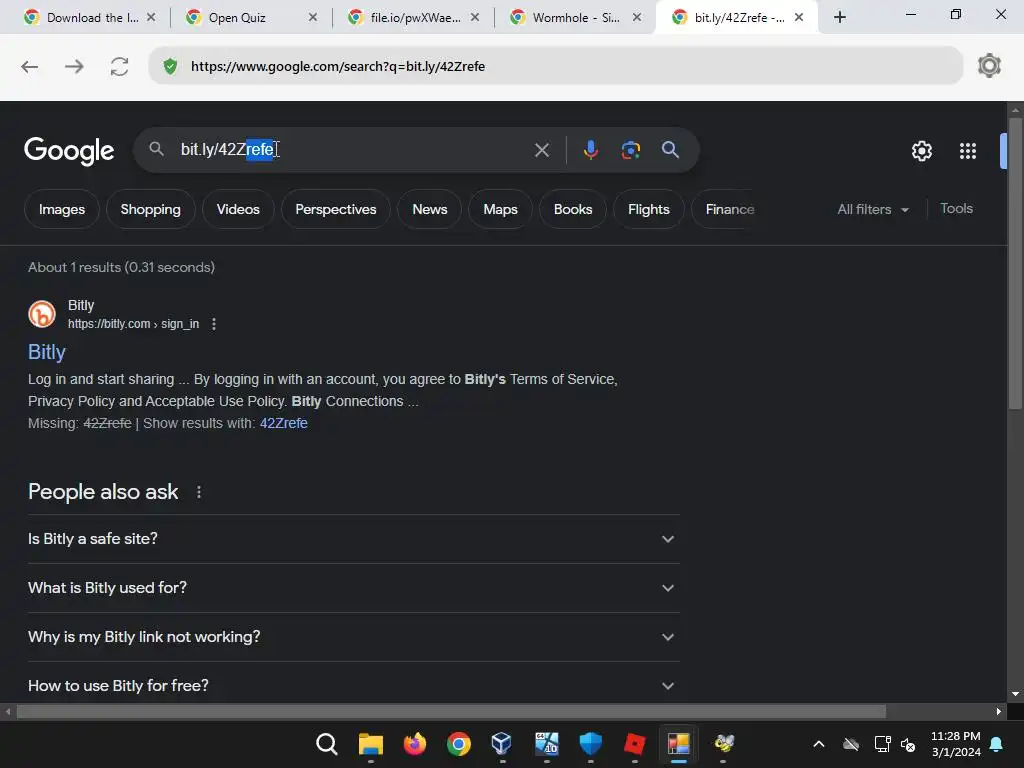Filter results by News
Image resolution: width=1024 pixels, height=768 pixels.
click(x=430, y=210)
